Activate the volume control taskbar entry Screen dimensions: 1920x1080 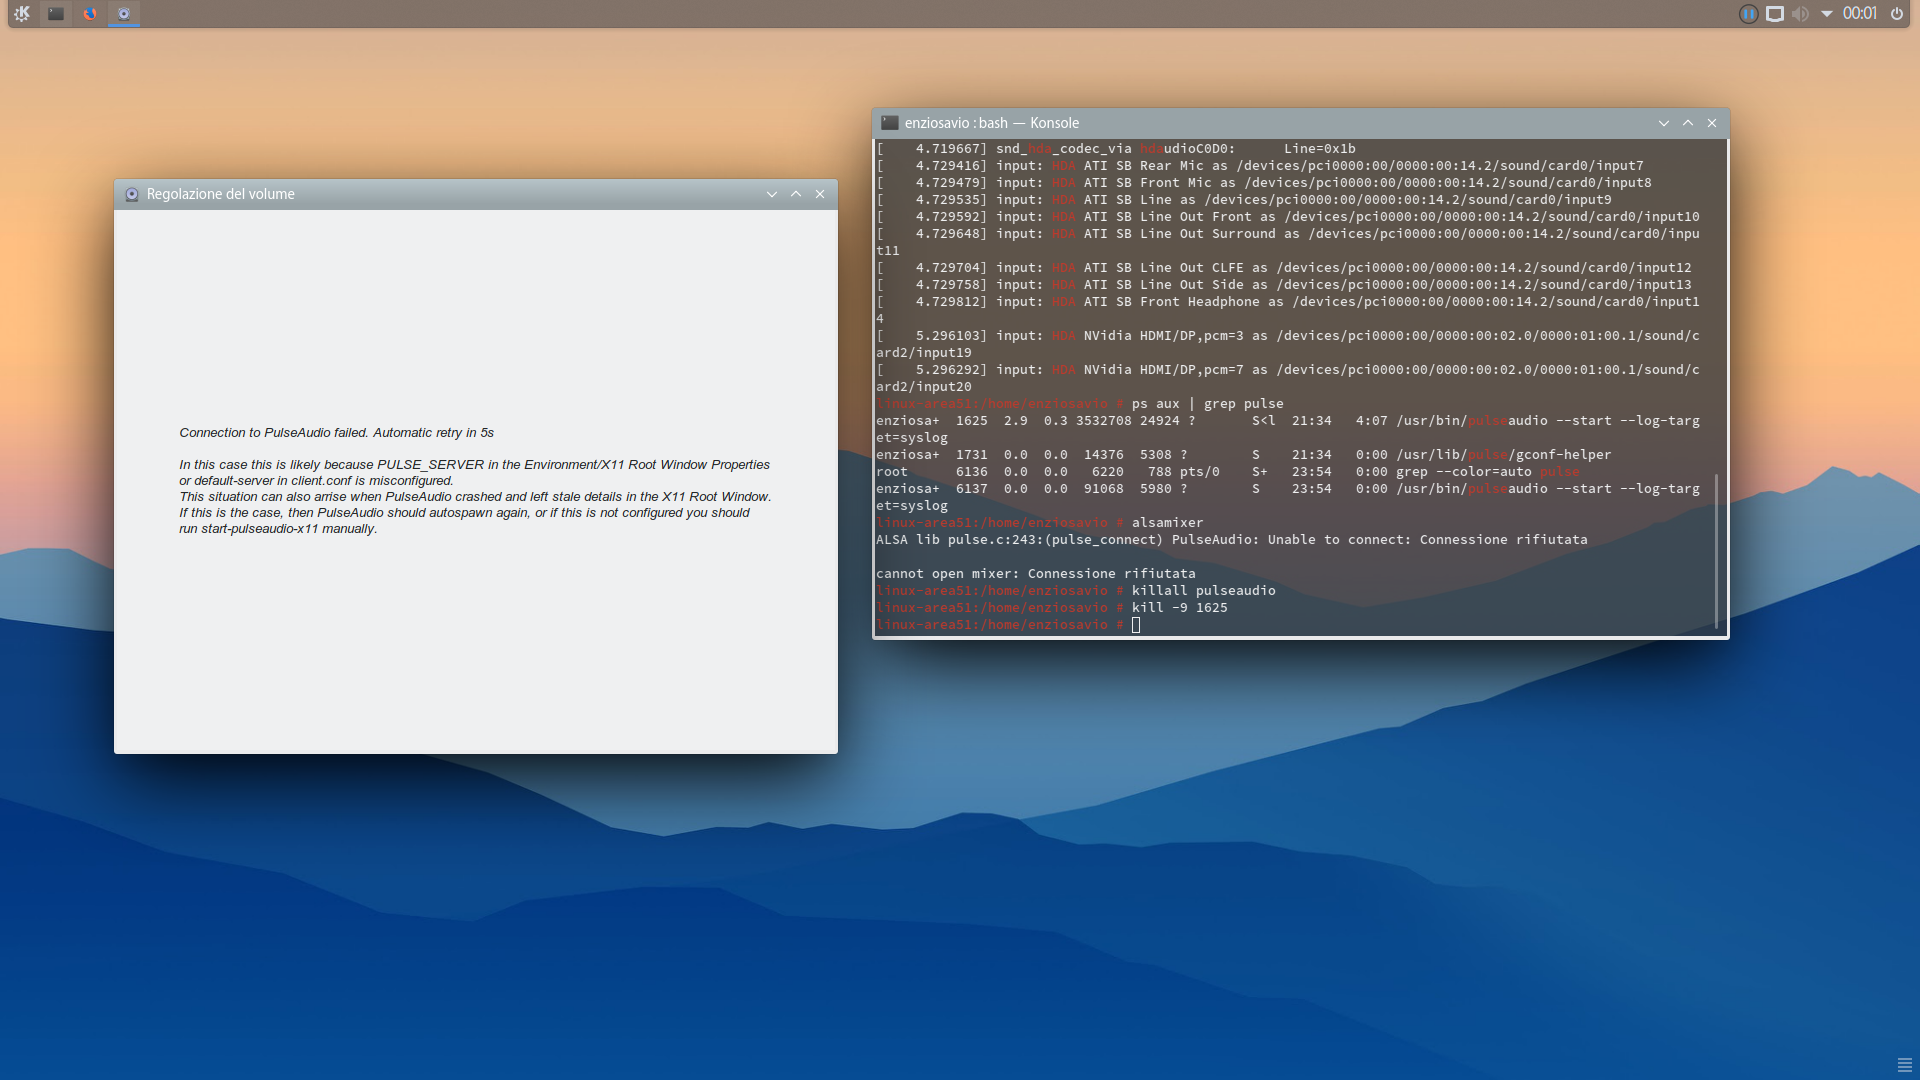click(124, 14)
